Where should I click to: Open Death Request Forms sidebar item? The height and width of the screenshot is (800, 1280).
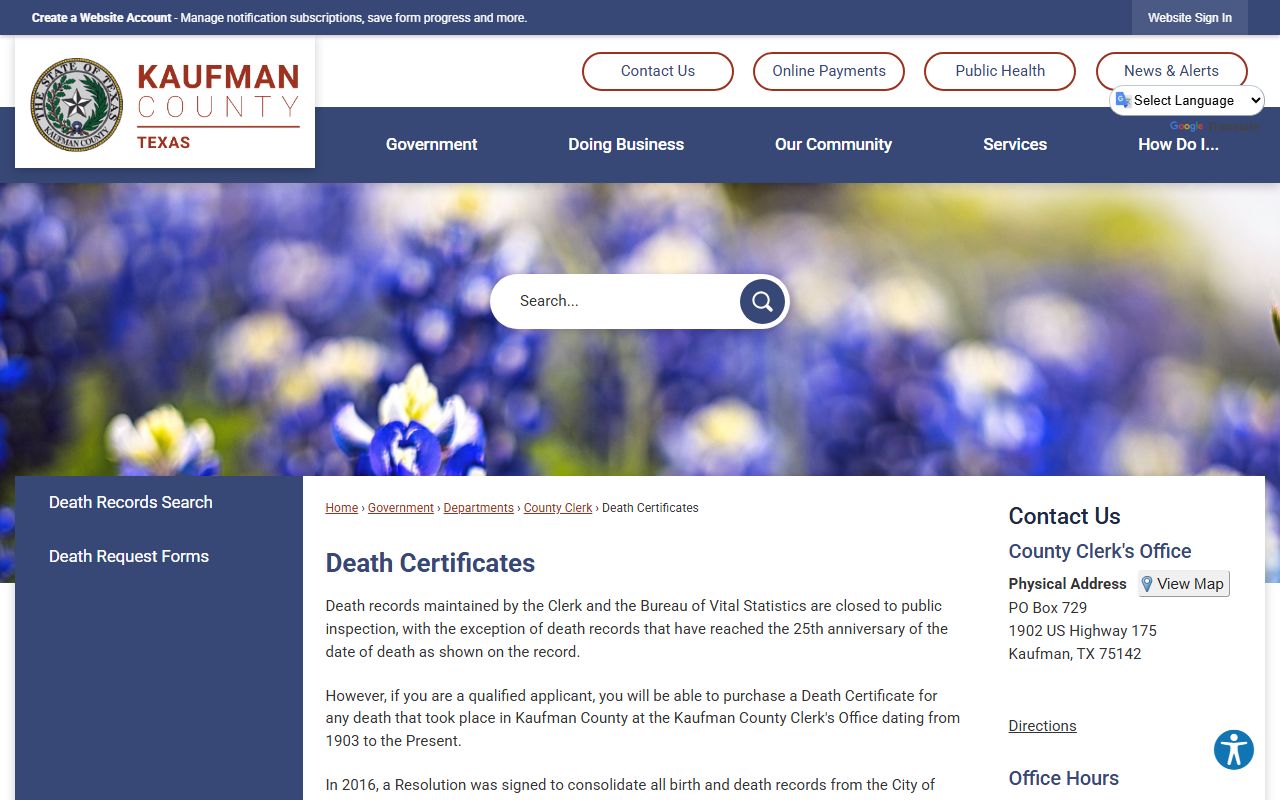click(x=129, y=556)
